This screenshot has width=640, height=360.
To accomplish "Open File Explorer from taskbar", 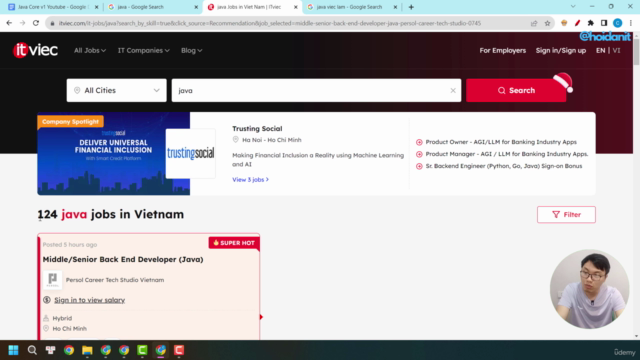I will click(x=87, y=350).
